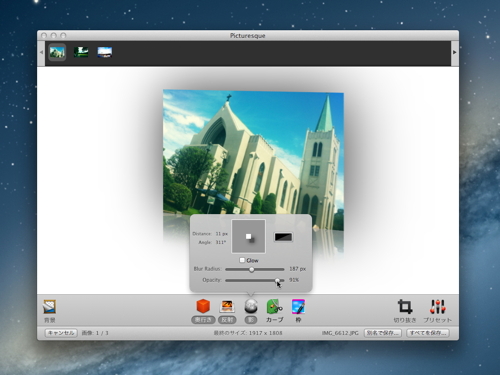Click the Opacity slider knob

(277, 280)
